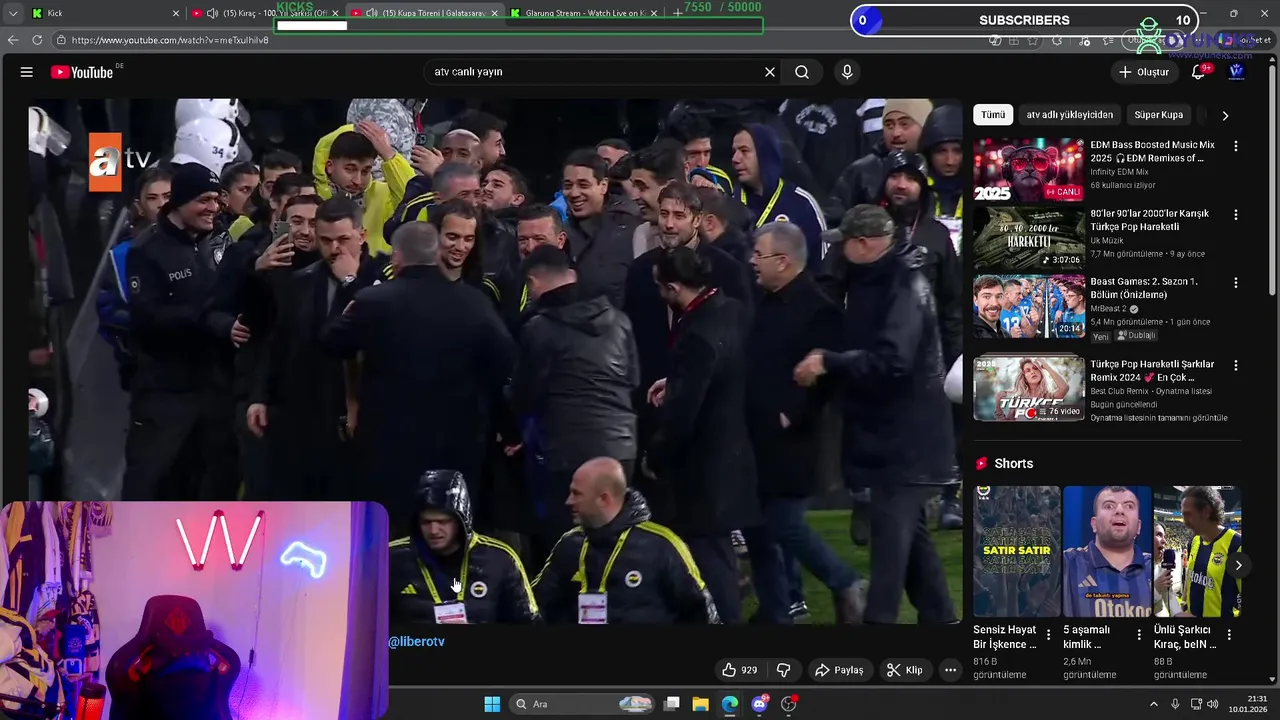
Task: Share the video via Paylaş
Action: click(x=839, y=670)
